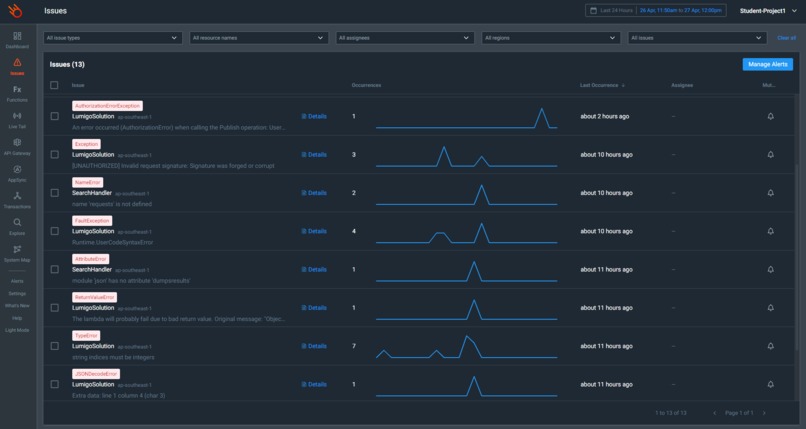Viewport: 806px width, 429px height.
Task: Go to next page arrow
Action: (764, 413)
